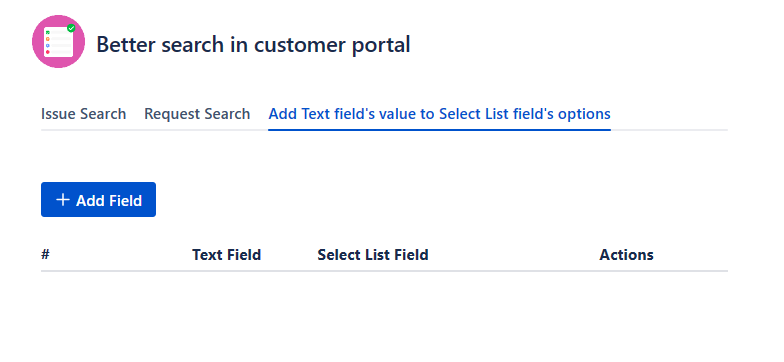Switch to the Issue Search tab
This screenshot has width=784, height=362.
coord(84,114)
